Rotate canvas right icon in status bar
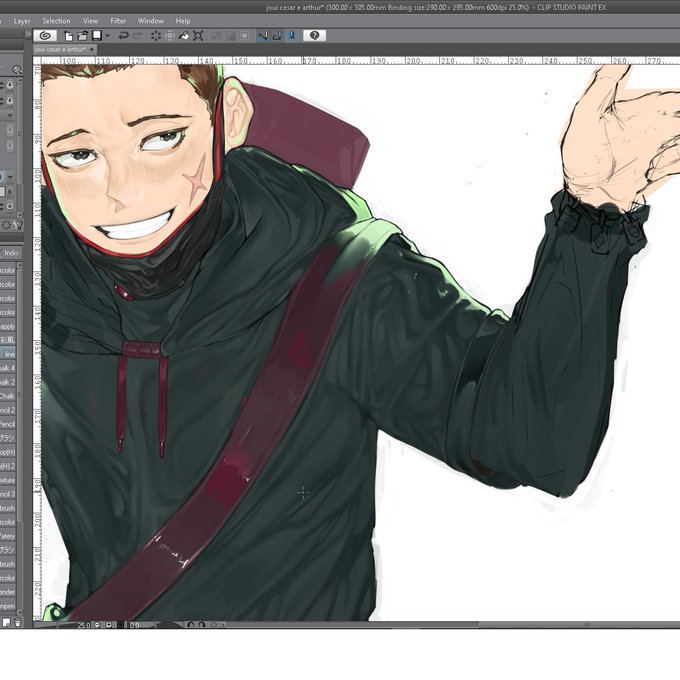 click(201, 625)
